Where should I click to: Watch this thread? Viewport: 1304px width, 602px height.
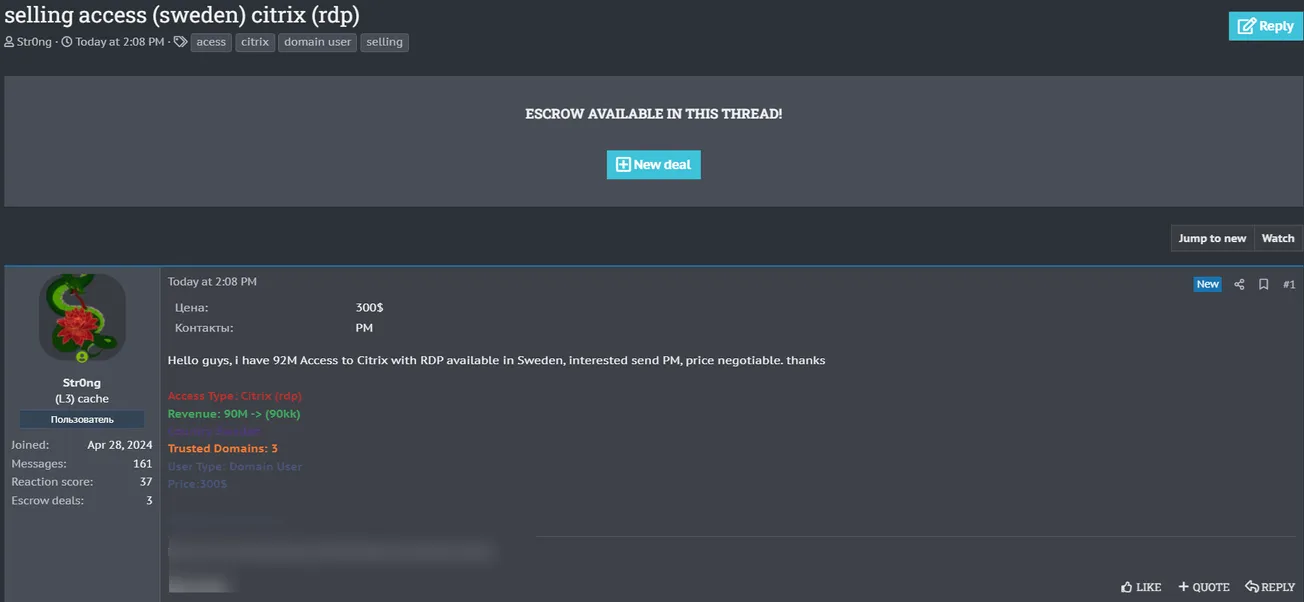[x=1278, y=238]
